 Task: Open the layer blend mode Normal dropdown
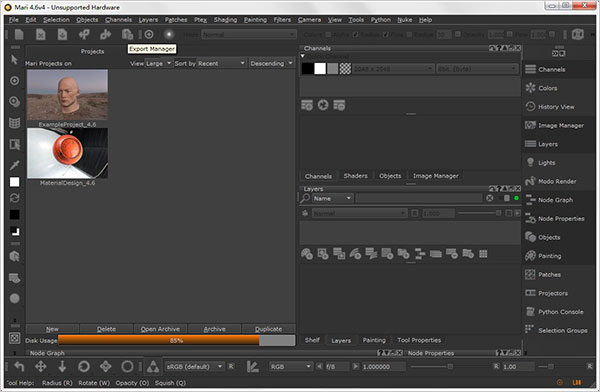[359, 213]
